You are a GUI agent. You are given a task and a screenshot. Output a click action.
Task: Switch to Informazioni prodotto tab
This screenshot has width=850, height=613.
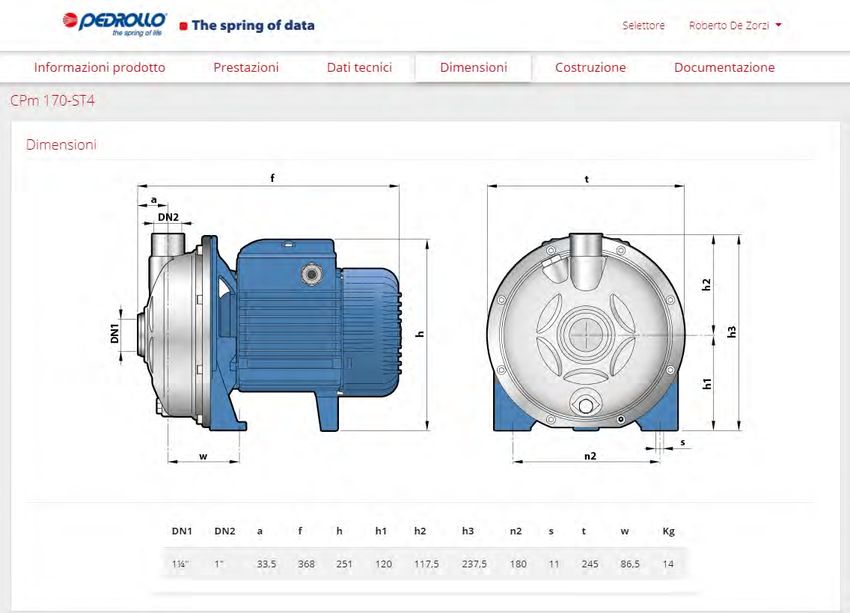pos(99,68)
